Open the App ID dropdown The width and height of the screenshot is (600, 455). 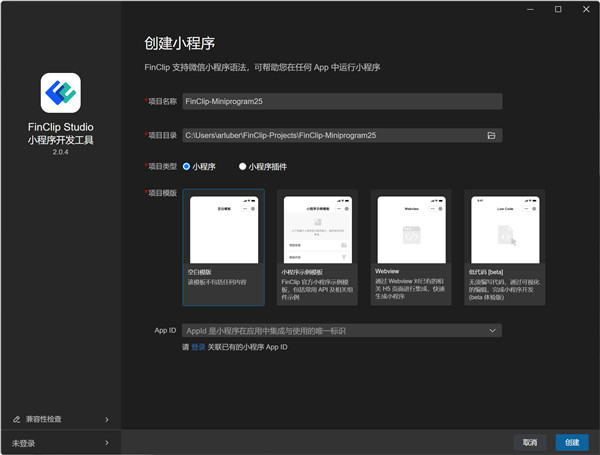click(x=342, y=331)
